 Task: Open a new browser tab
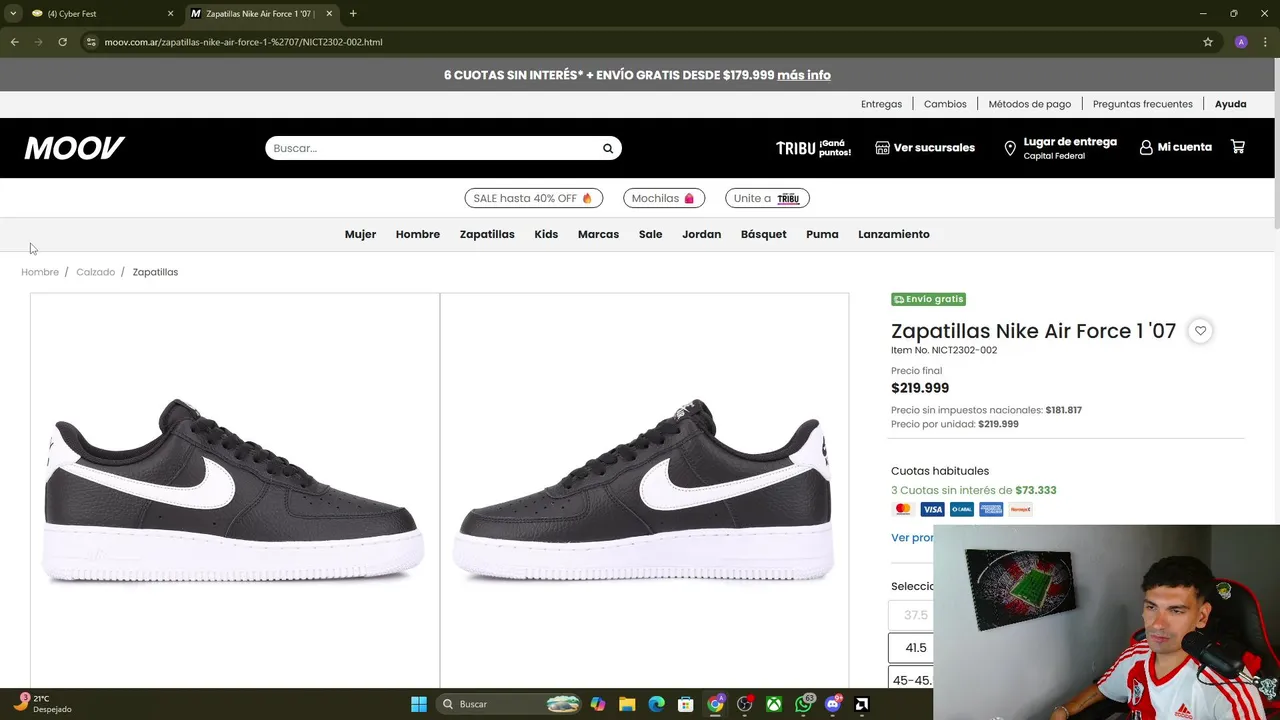353,14
